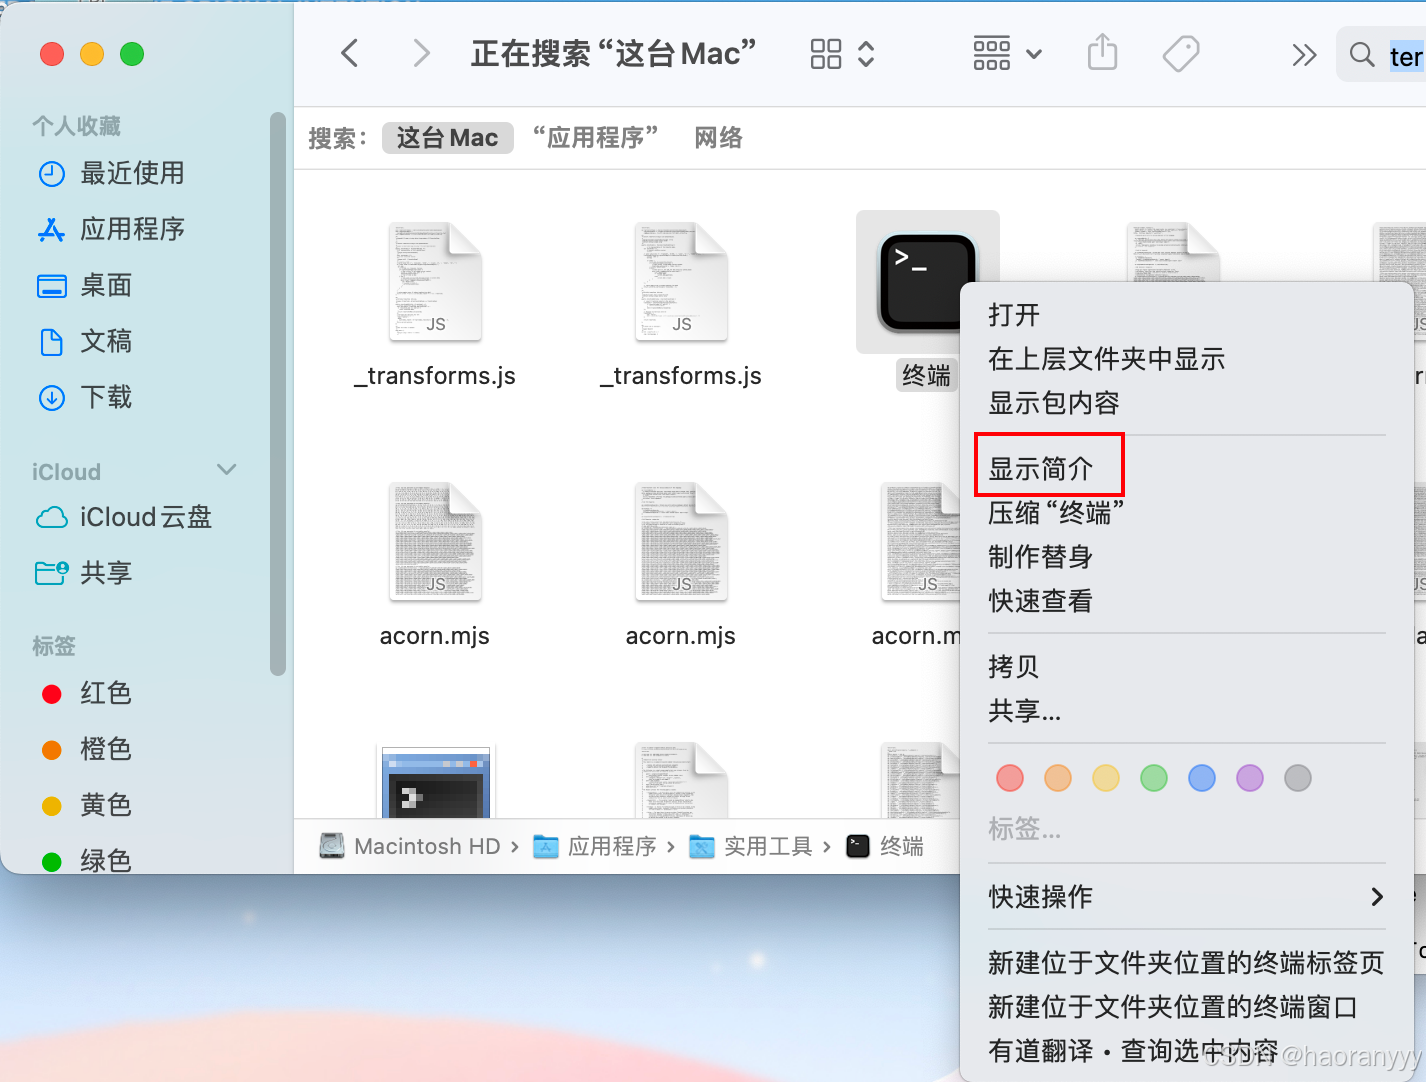Go forward with the right chevron

421,53
